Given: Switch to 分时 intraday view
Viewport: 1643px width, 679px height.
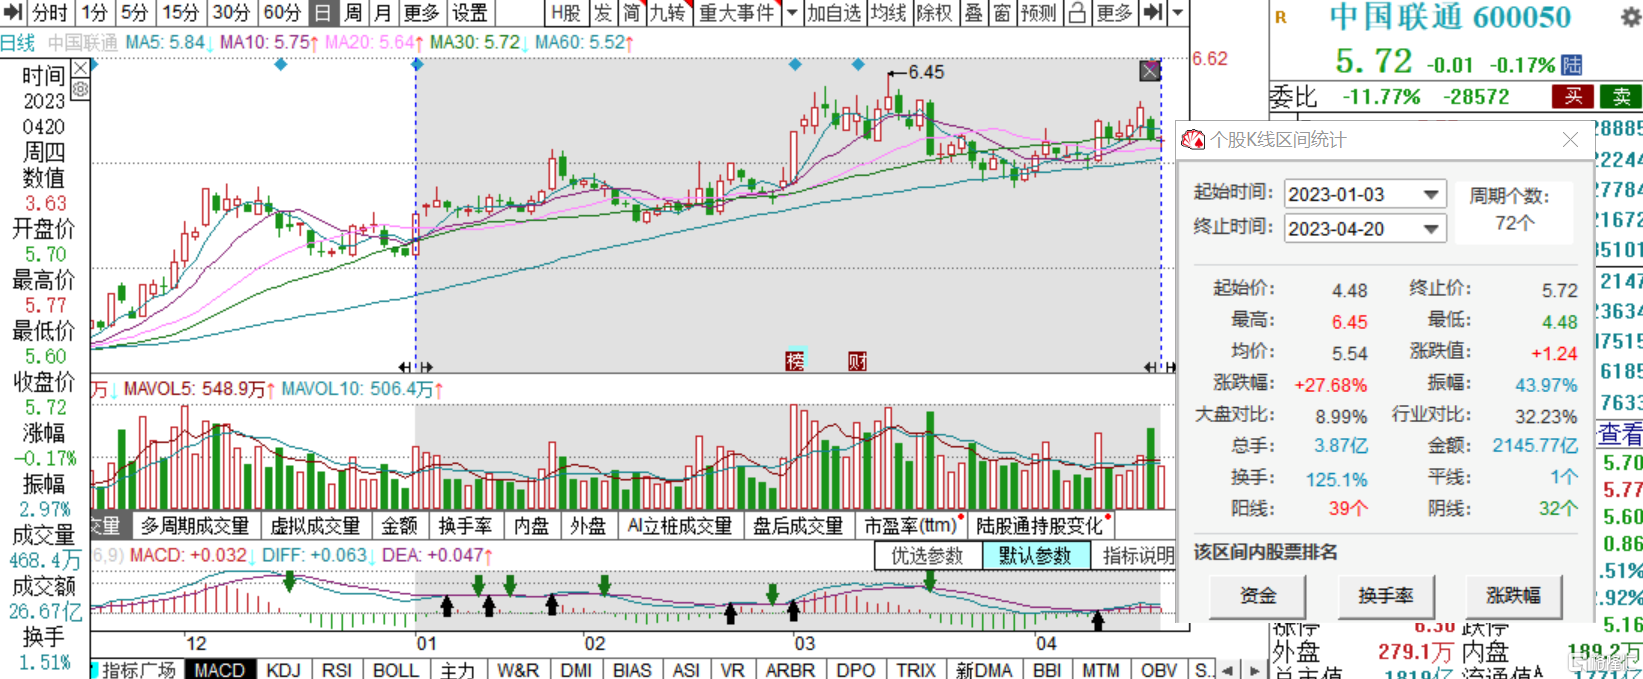Looking at the screenshot, I should point(49,13).
